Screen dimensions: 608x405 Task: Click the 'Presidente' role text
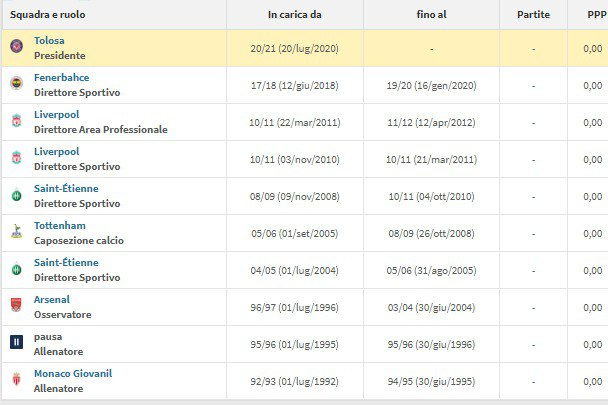coord(60,55)
